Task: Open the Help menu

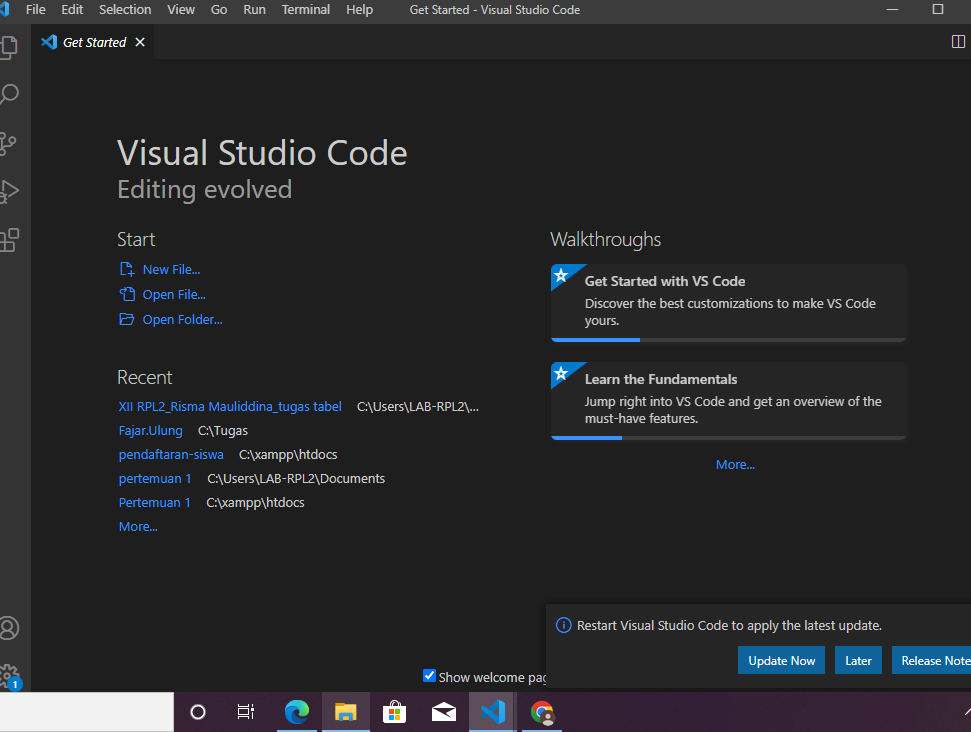Action: (x=359, y=10)
